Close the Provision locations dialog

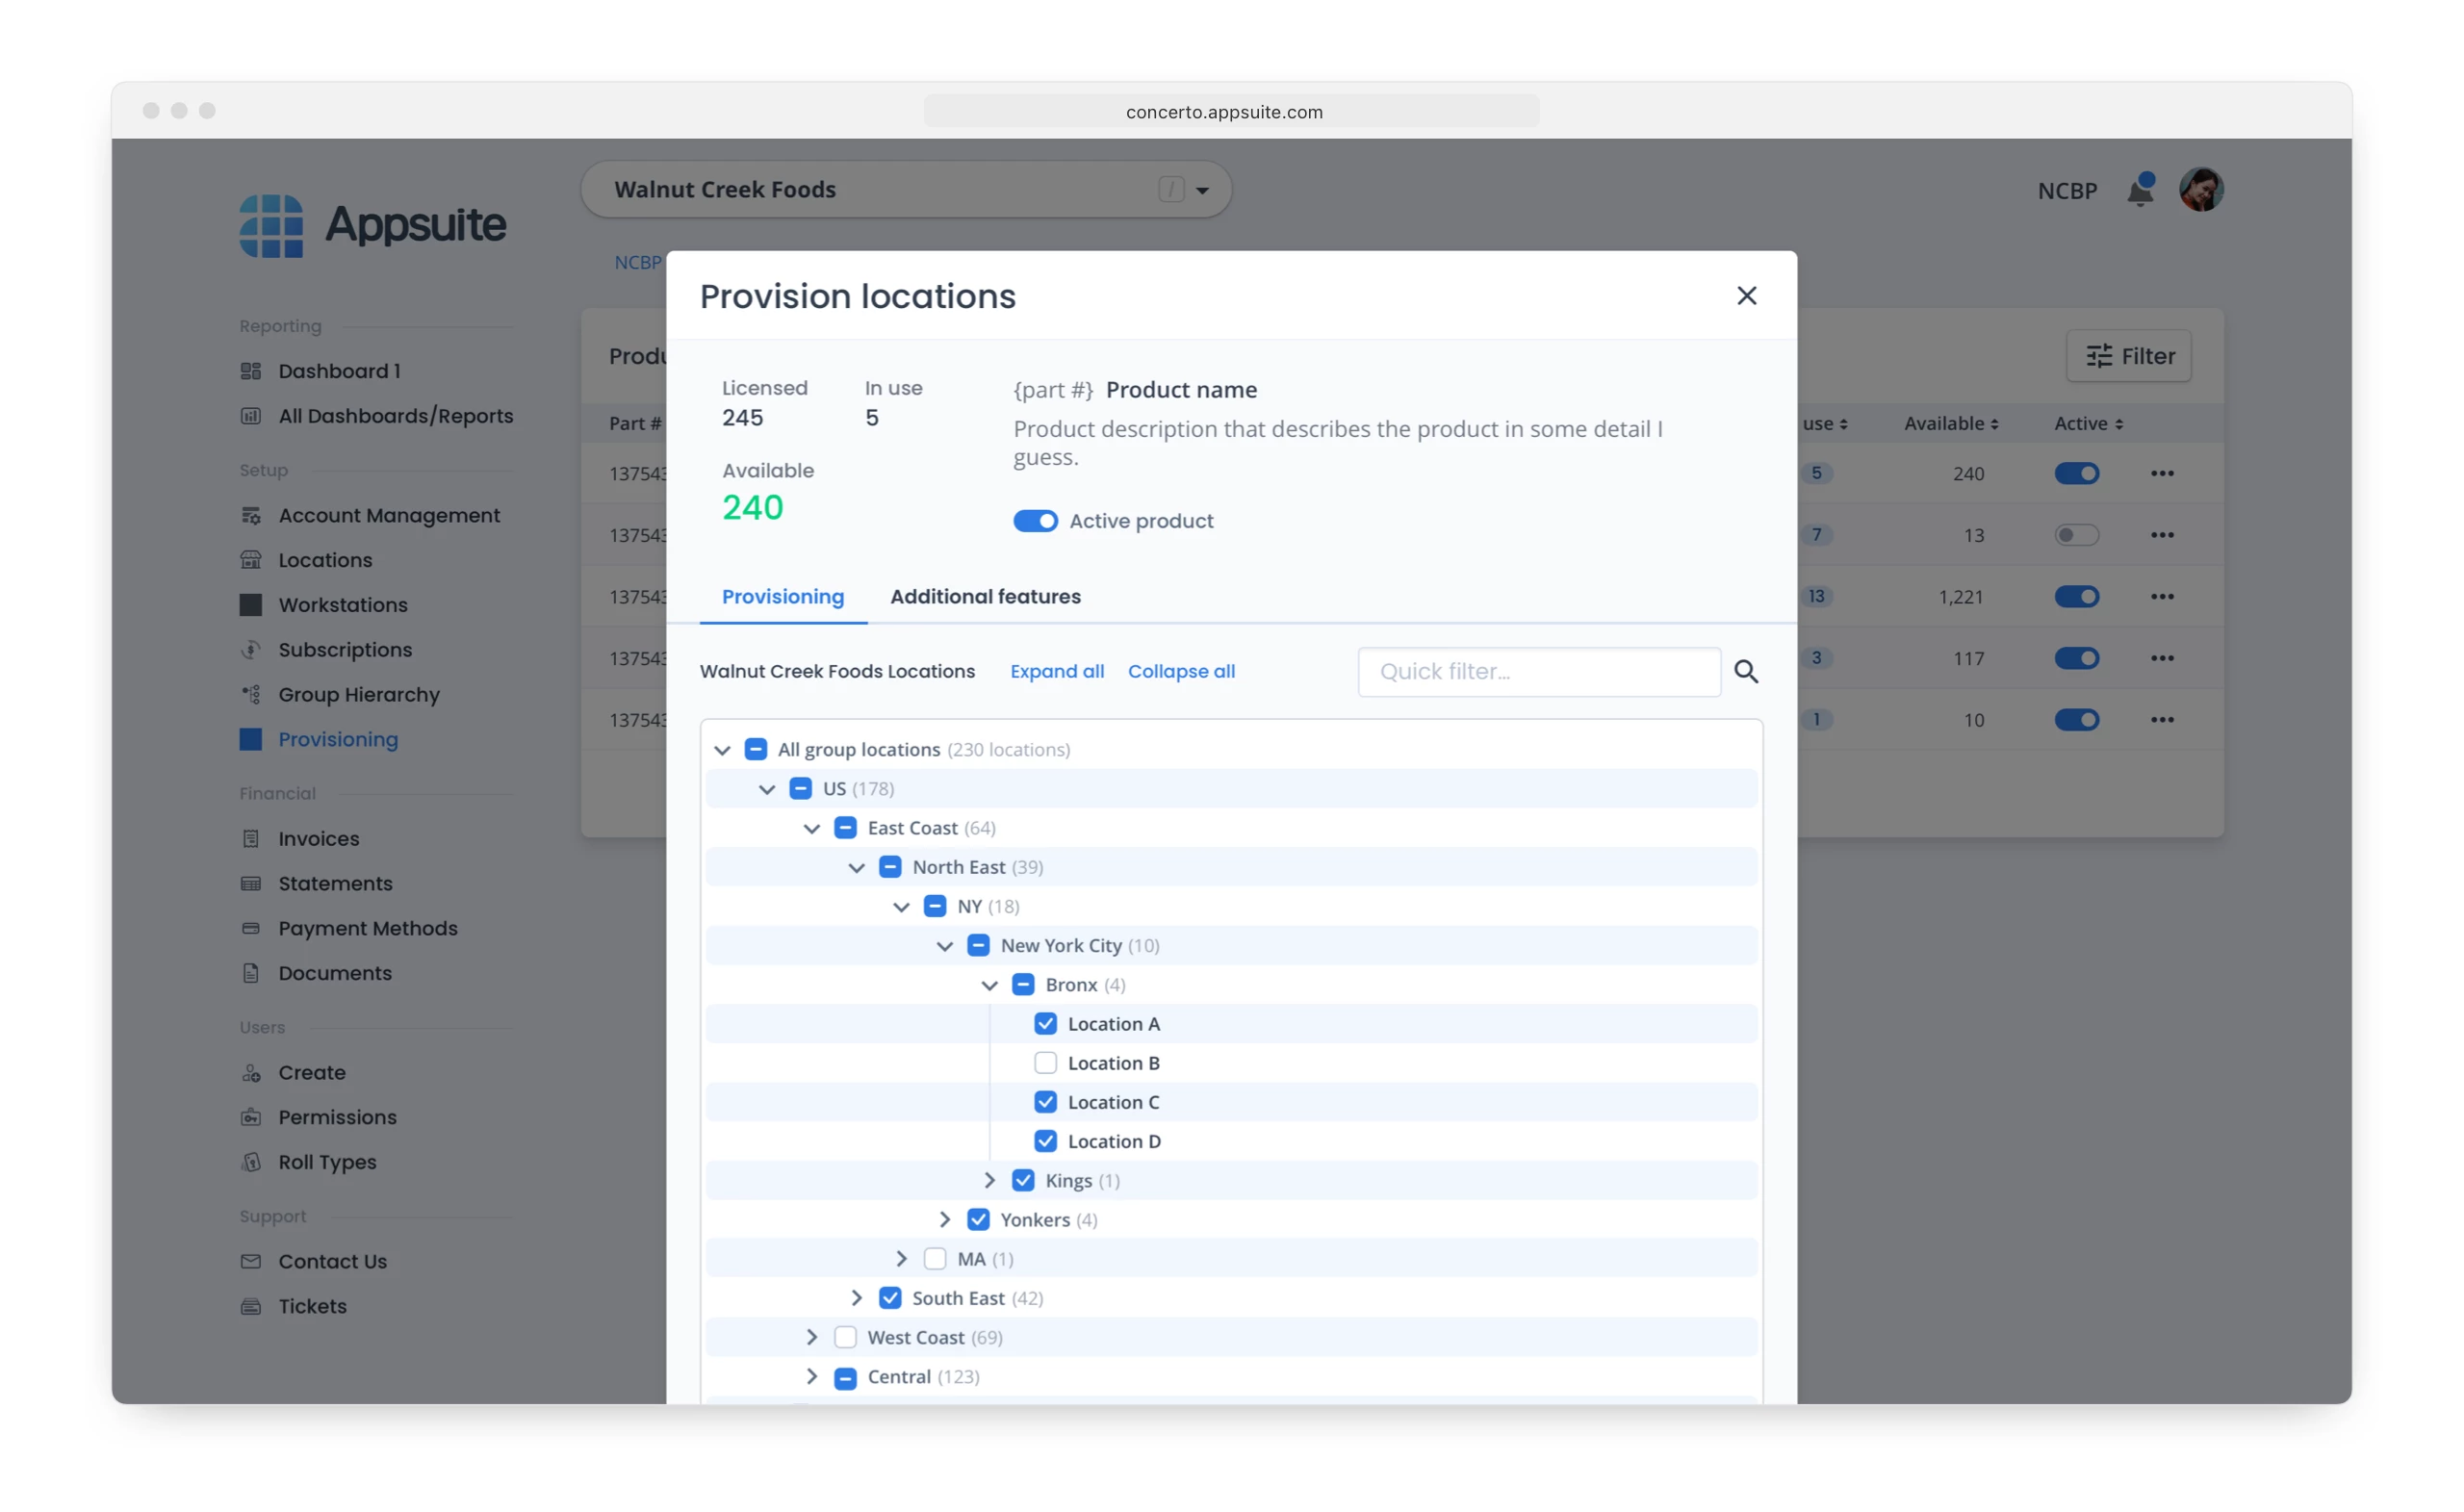coord(1746,296)
